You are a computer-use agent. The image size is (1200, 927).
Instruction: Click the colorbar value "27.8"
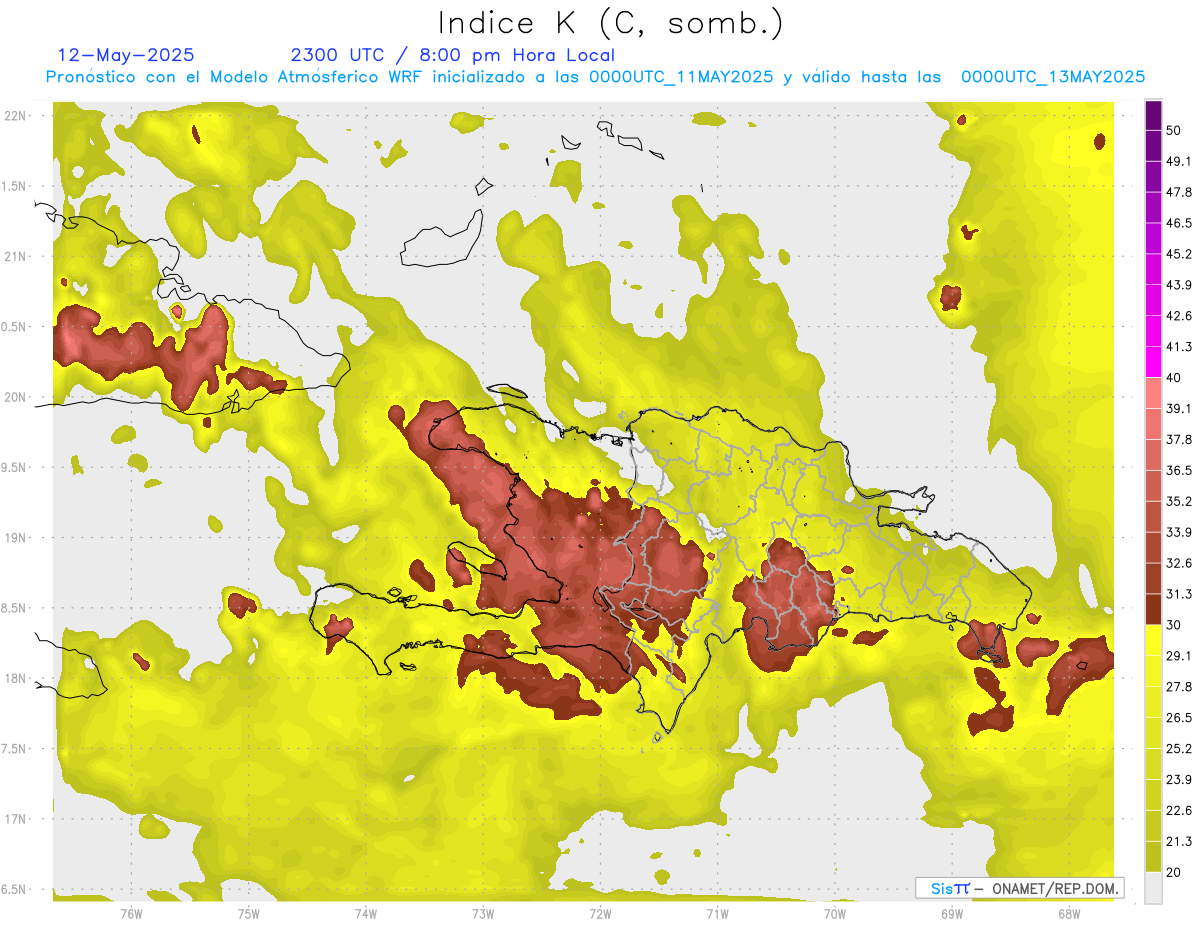pos(1179,687)
